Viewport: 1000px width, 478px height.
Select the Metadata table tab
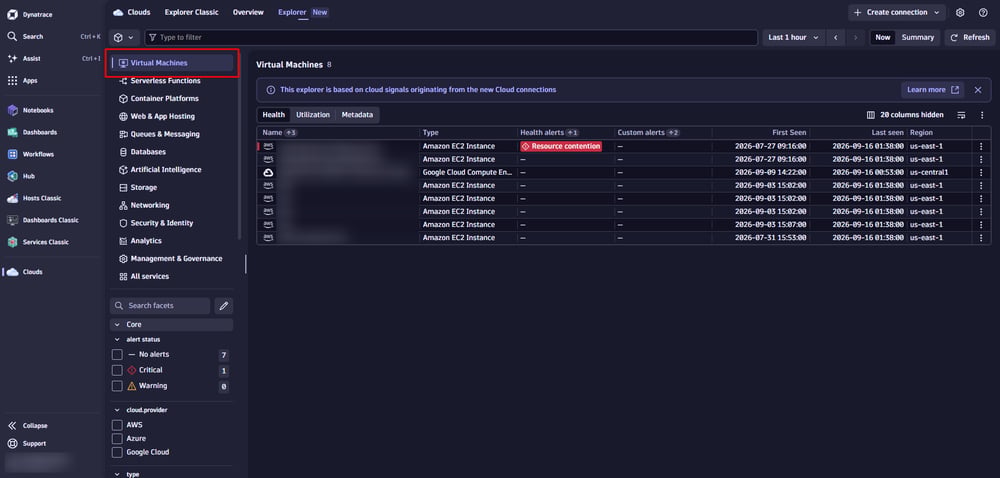point(357,115)
